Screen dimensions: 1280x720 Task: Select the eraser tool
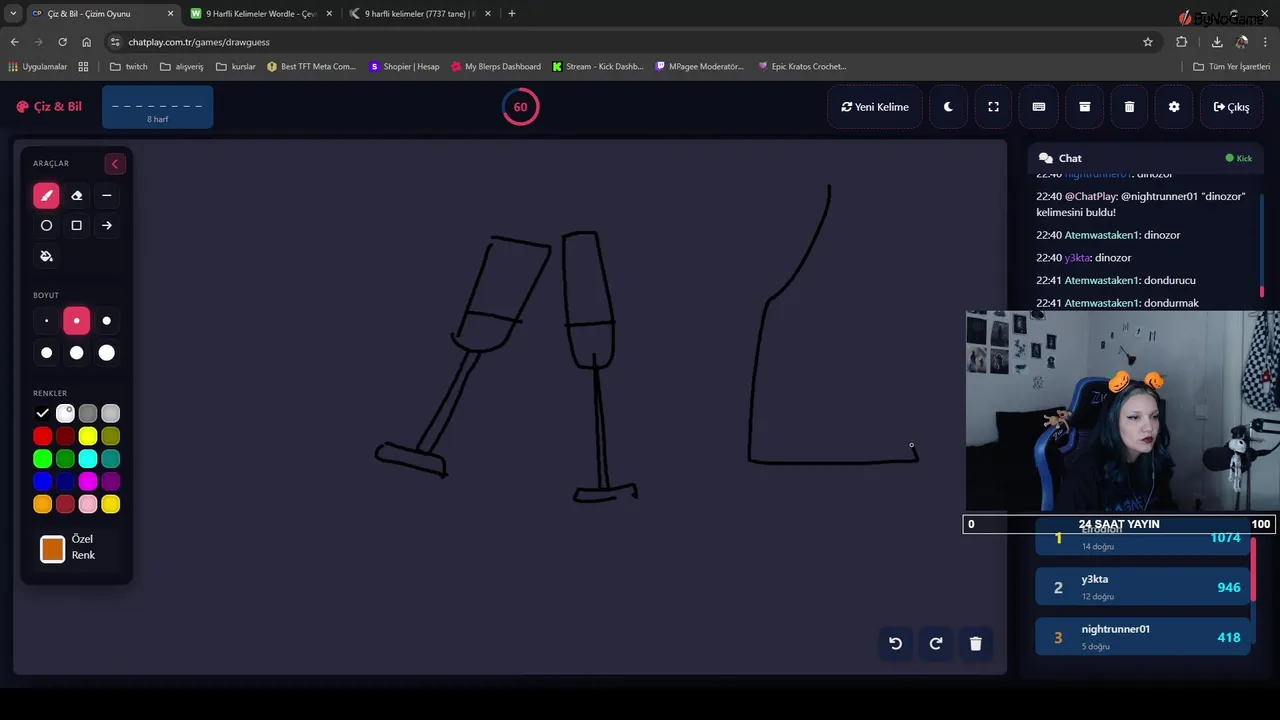(76, 196)
